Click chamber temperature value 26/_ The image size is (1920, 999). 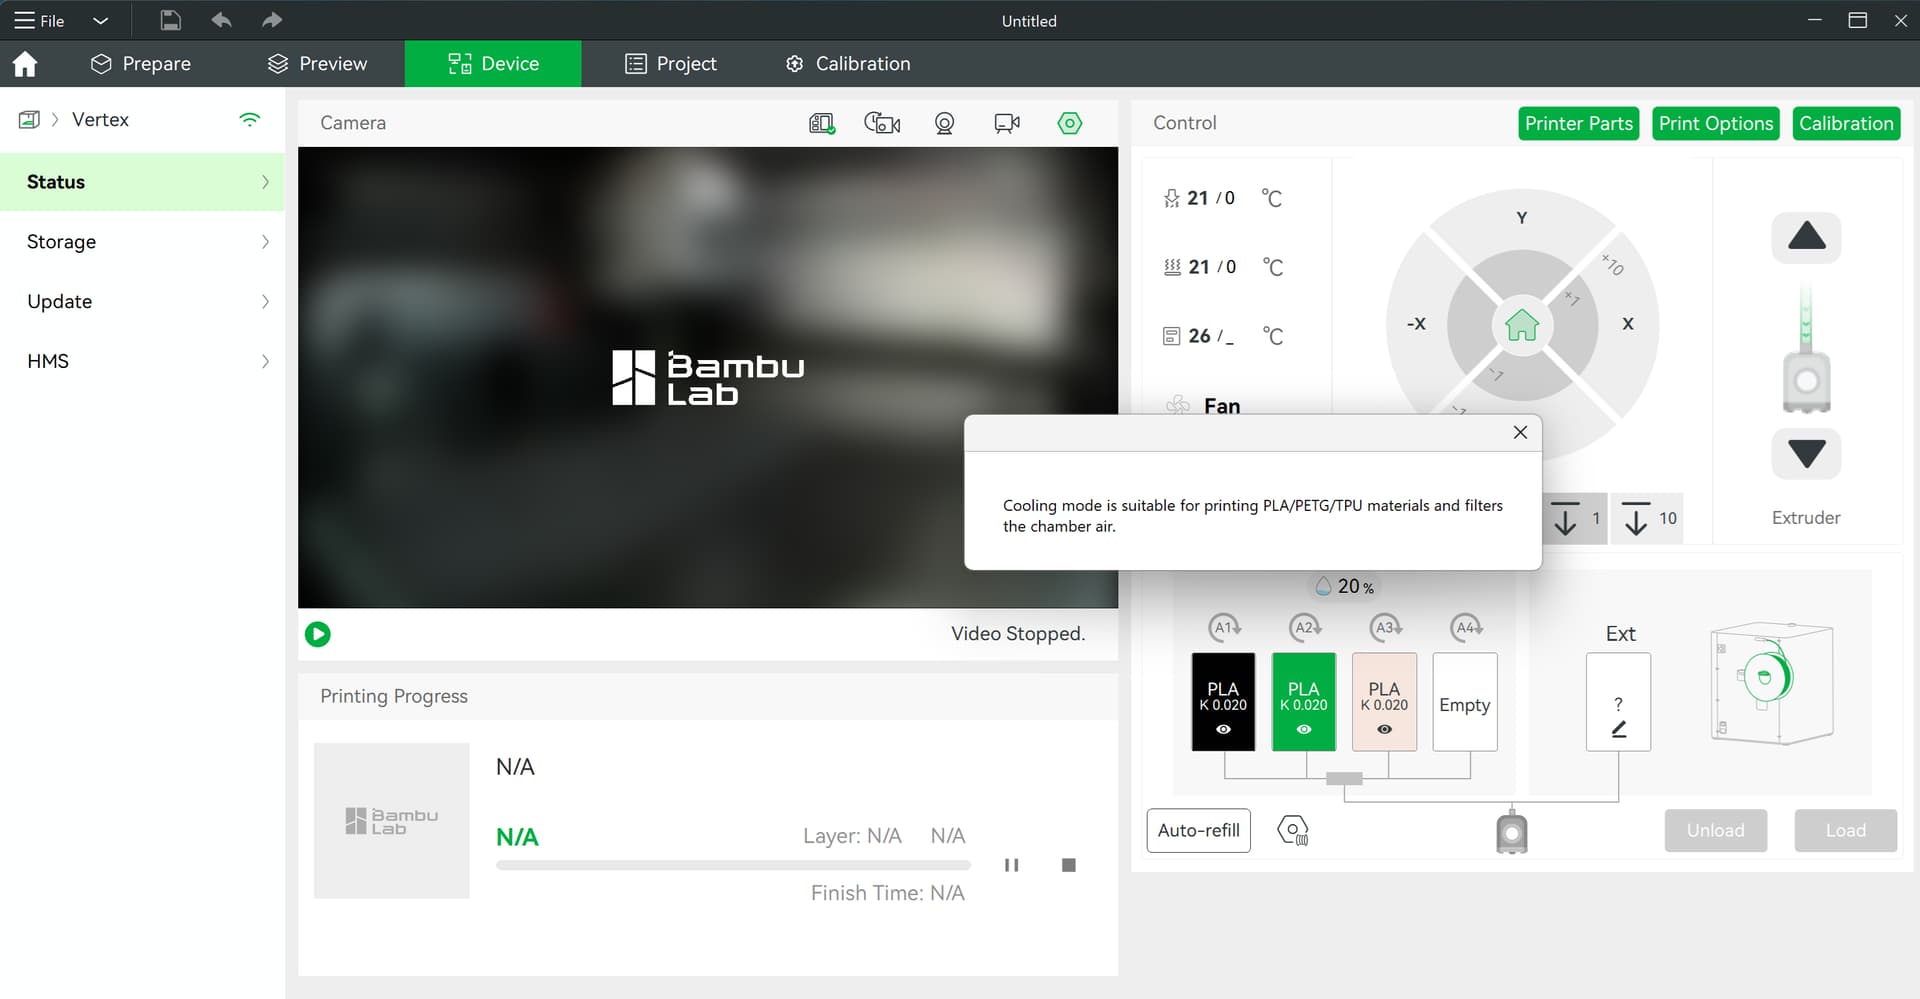pyautogui.click(x=1211, y=336)
